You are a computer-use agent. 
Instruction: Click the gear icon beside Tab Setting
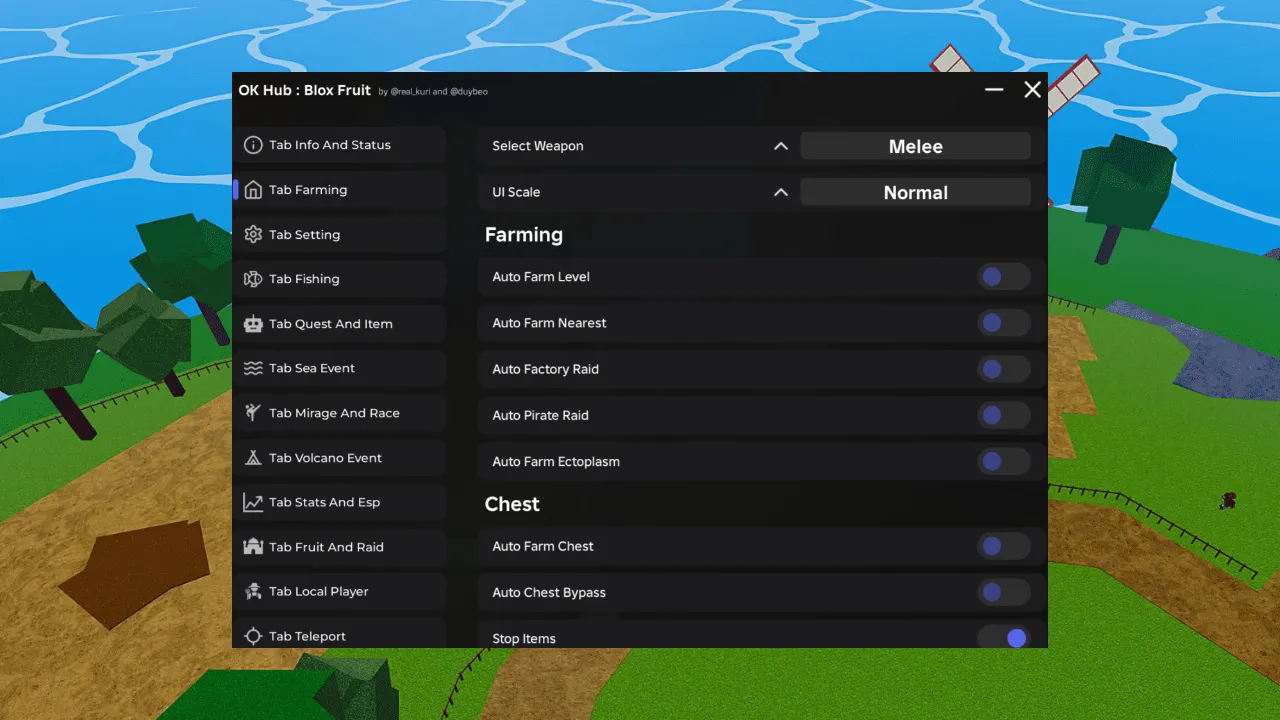coord(253,234)
